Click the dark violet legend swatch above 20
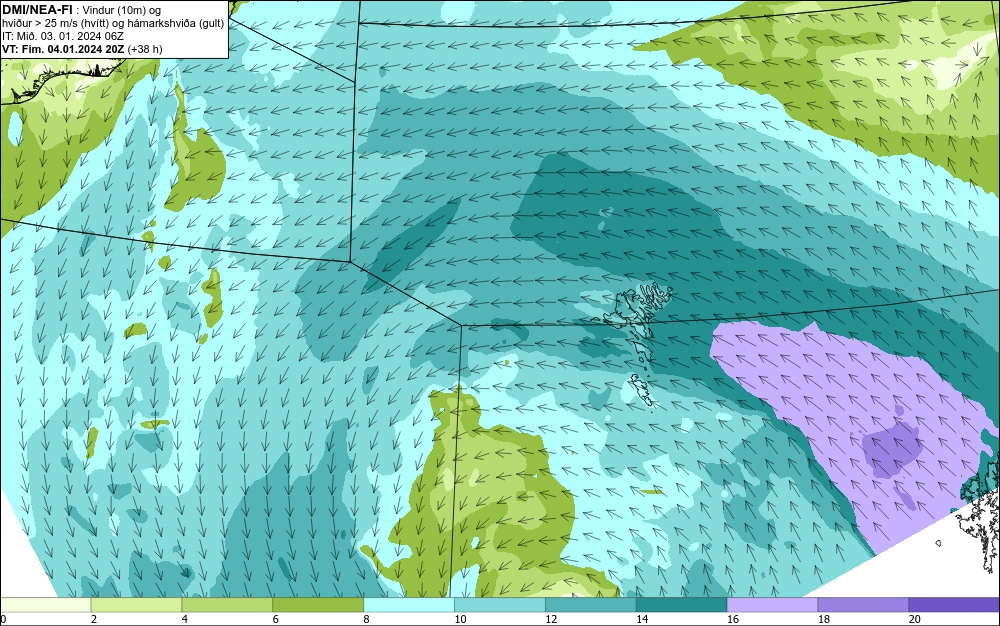This screenshot has width=1000, height=626. [x=954, y=605]
